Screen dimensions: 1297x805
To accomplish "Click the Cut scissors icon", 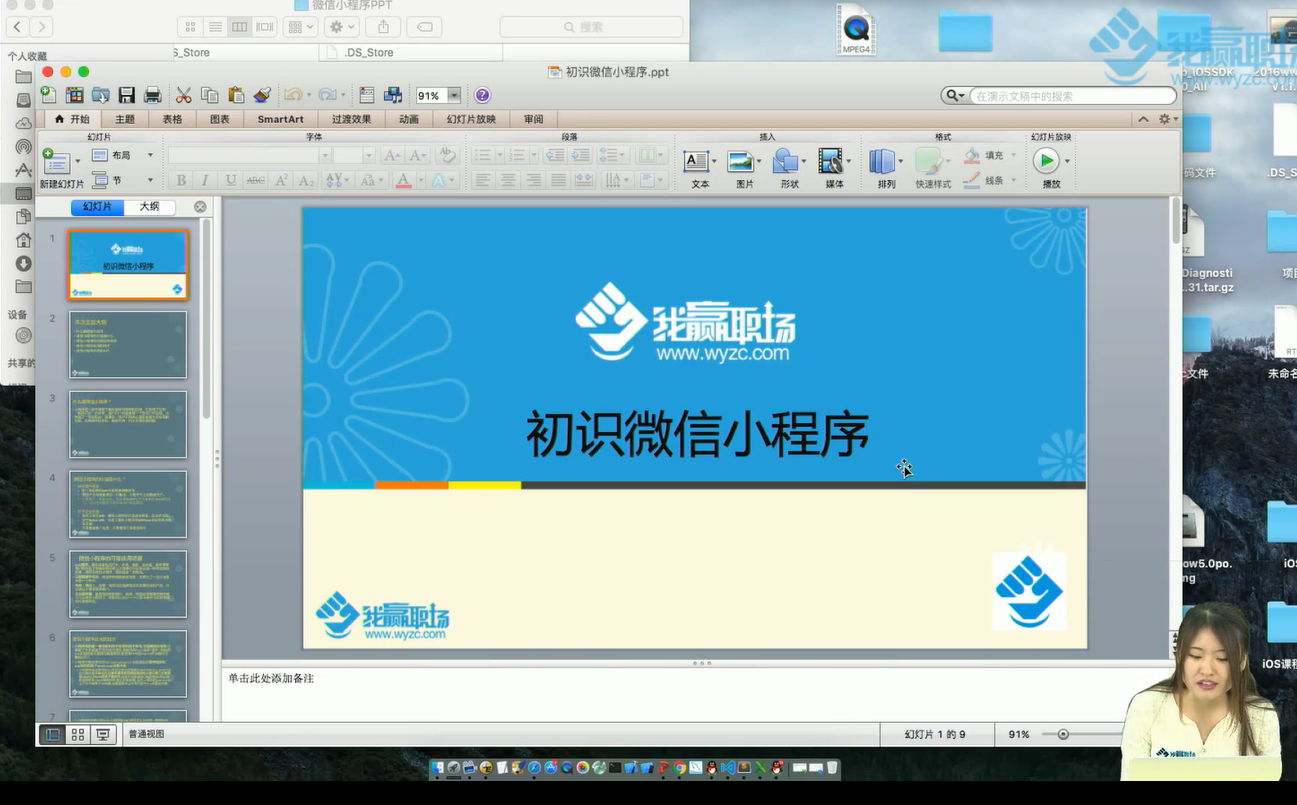I will tap(184, 95).
